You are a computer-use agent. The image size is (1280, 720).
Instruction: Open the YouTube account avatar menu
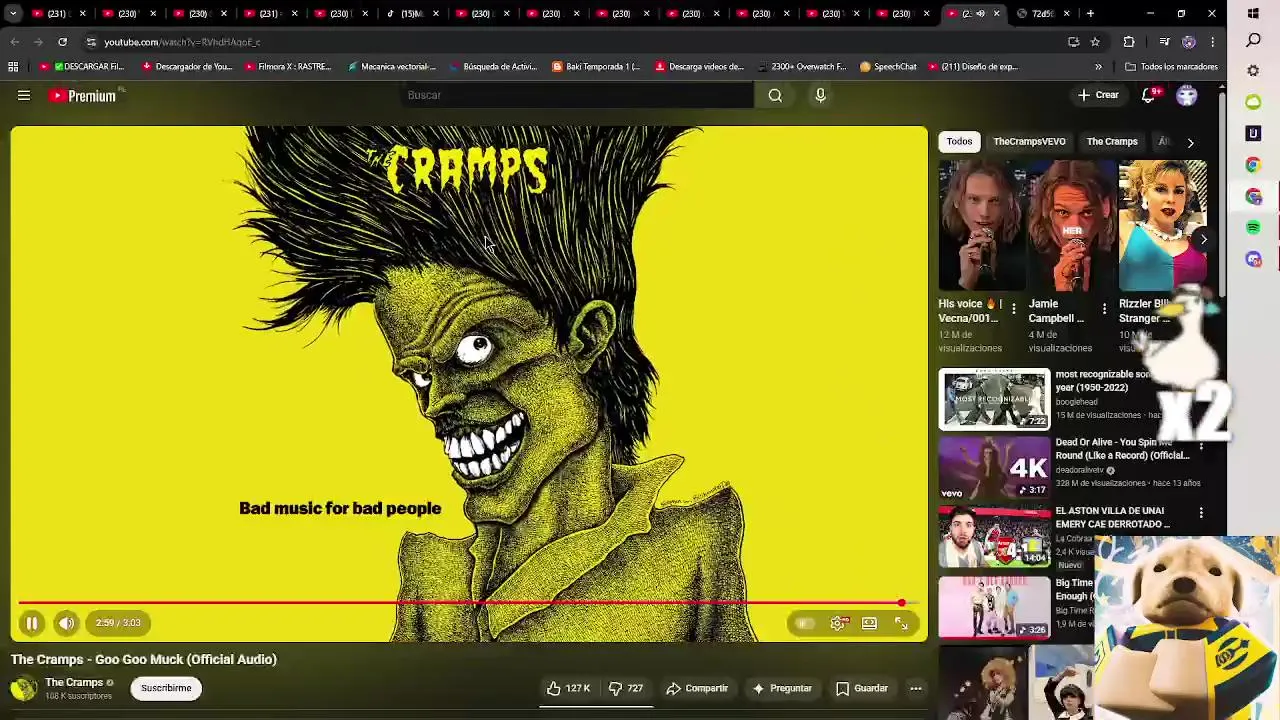pyautogui.click(x=1186, y=95)
